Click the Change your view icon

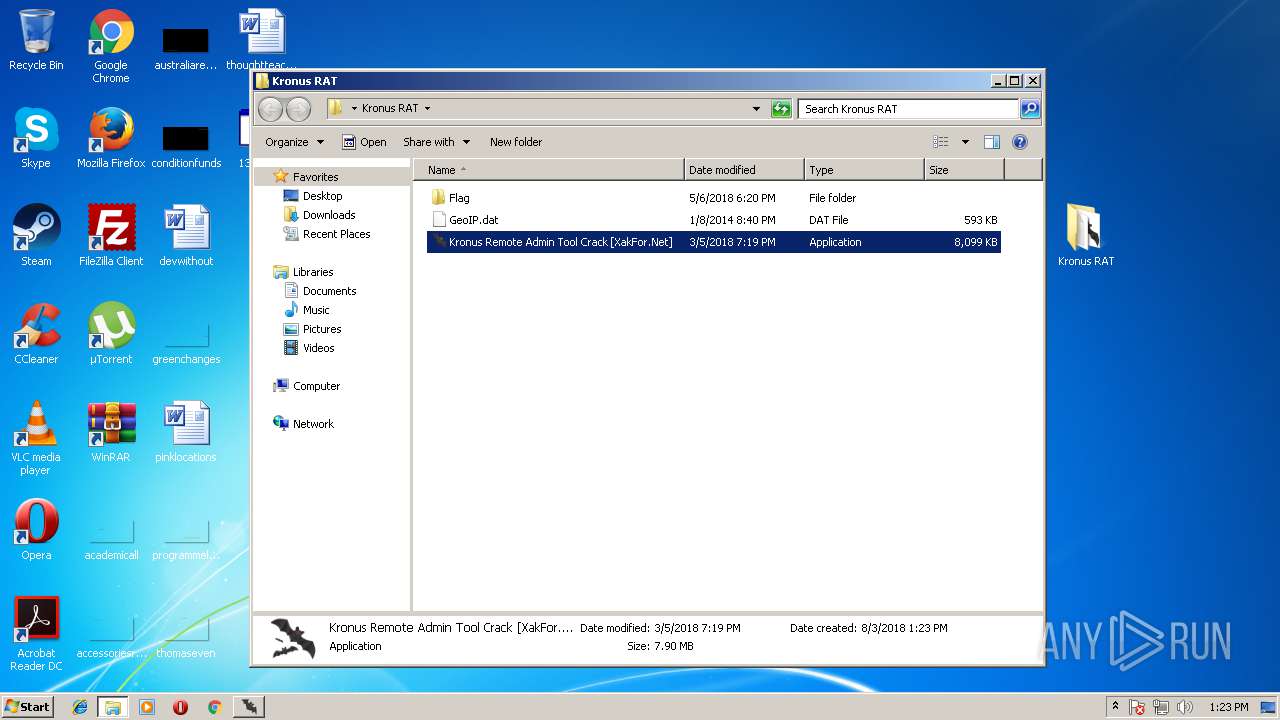(x=940, y=142)
